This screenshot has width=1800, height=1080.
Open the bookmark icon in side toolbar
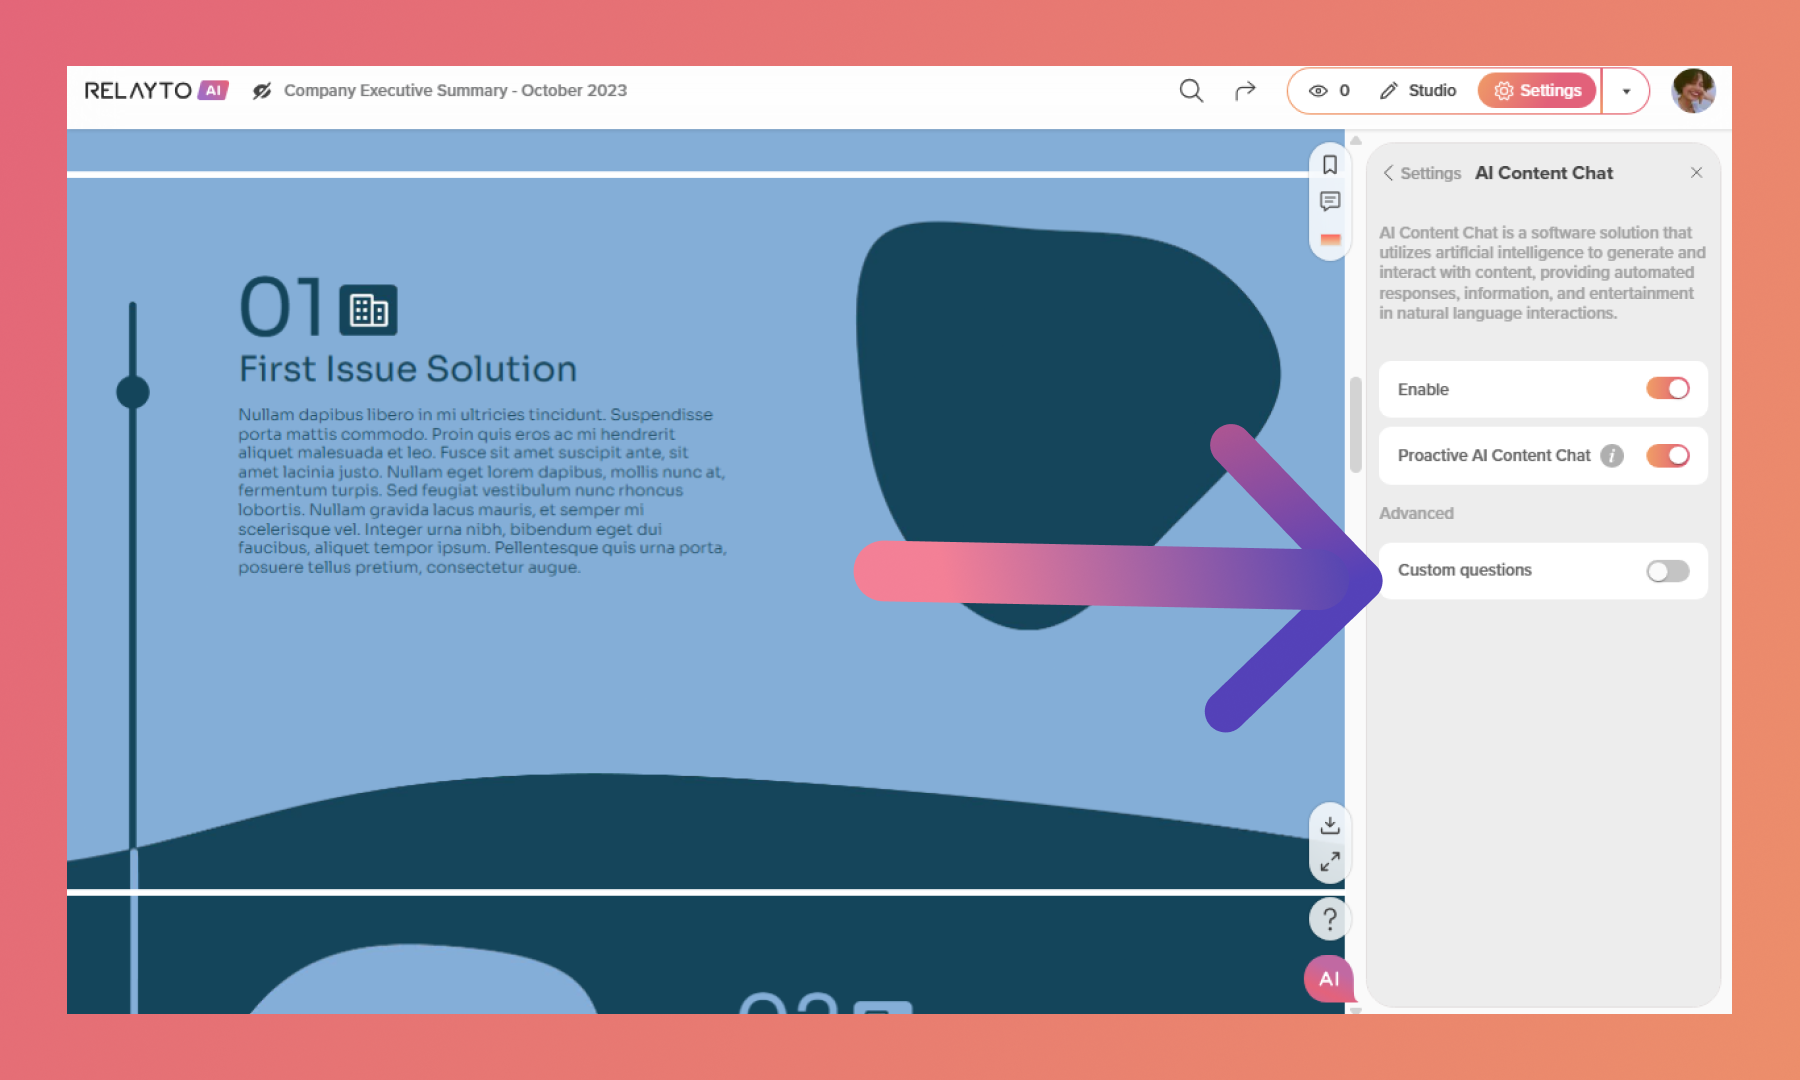pos(1330,165)
